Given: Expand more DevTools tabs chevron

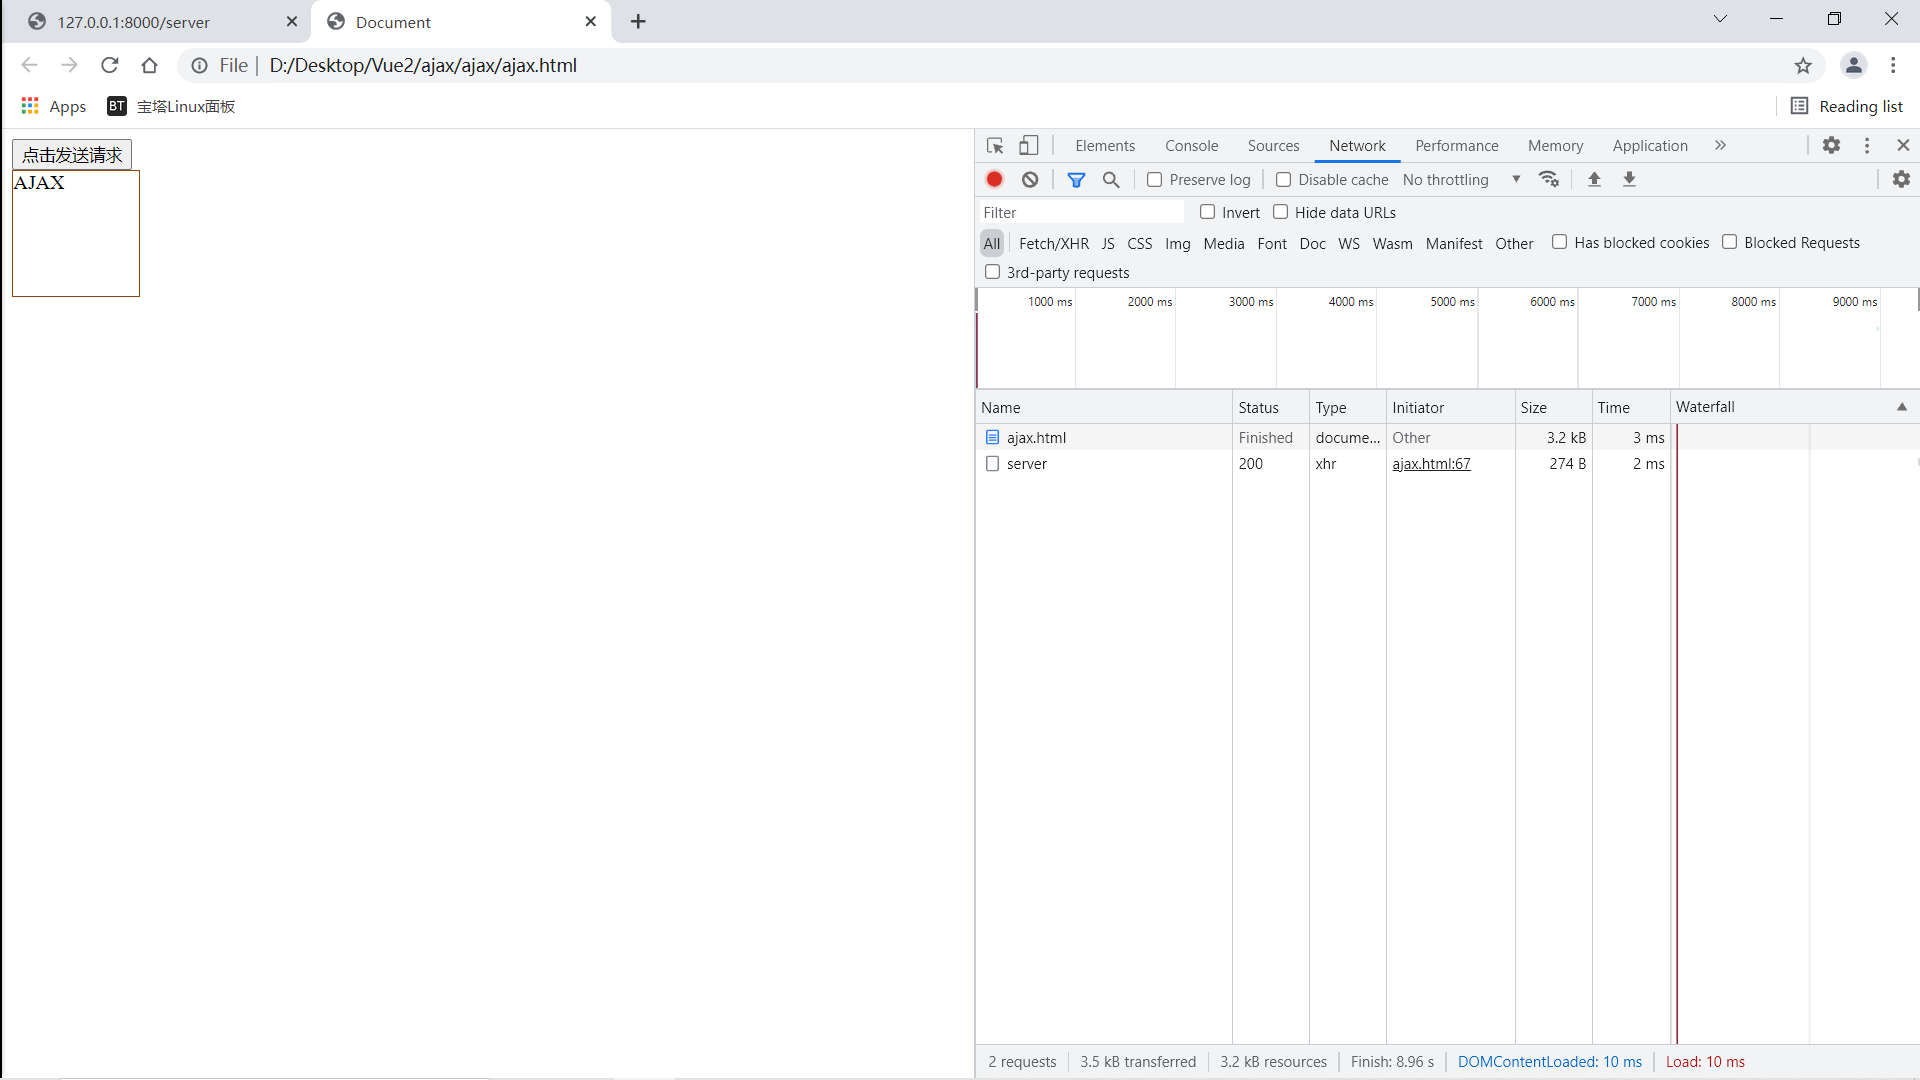Looking at the screenshot, I should click(1720, 146).
